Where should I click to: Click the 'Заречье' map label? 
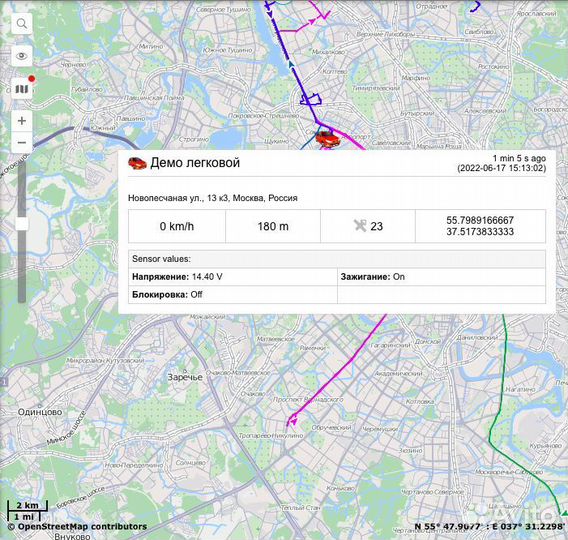185,377
